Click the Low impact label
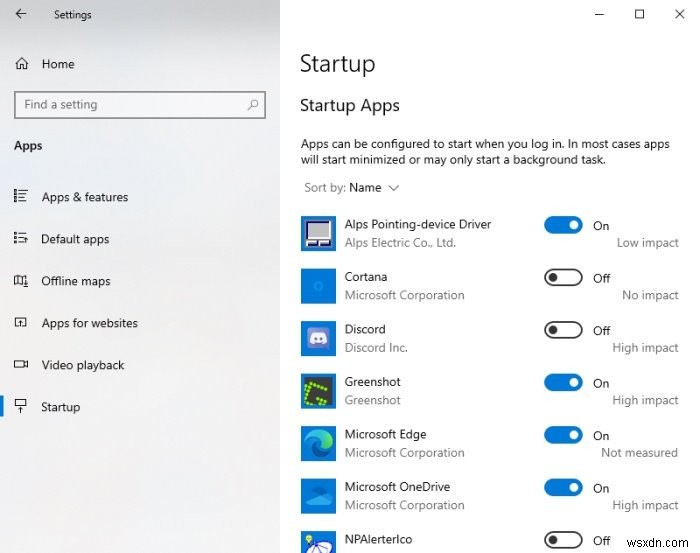The height and width of the screenshot is (553, 700). pos(647,243)
